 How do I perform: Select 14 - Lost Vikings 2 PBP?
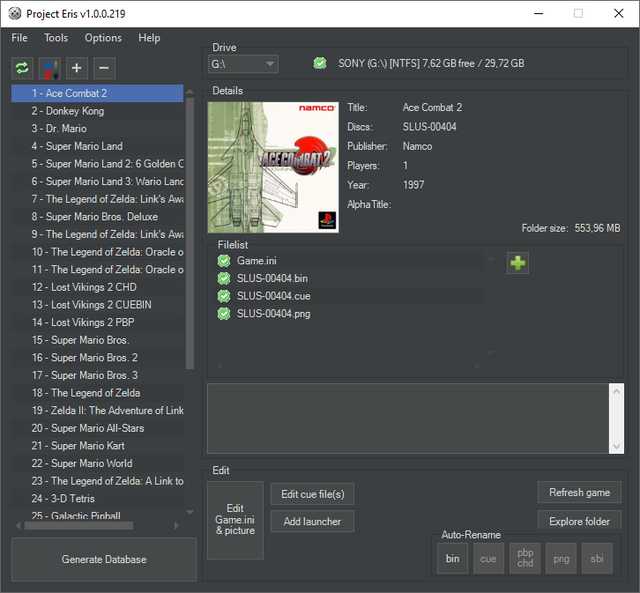[98, 322]
